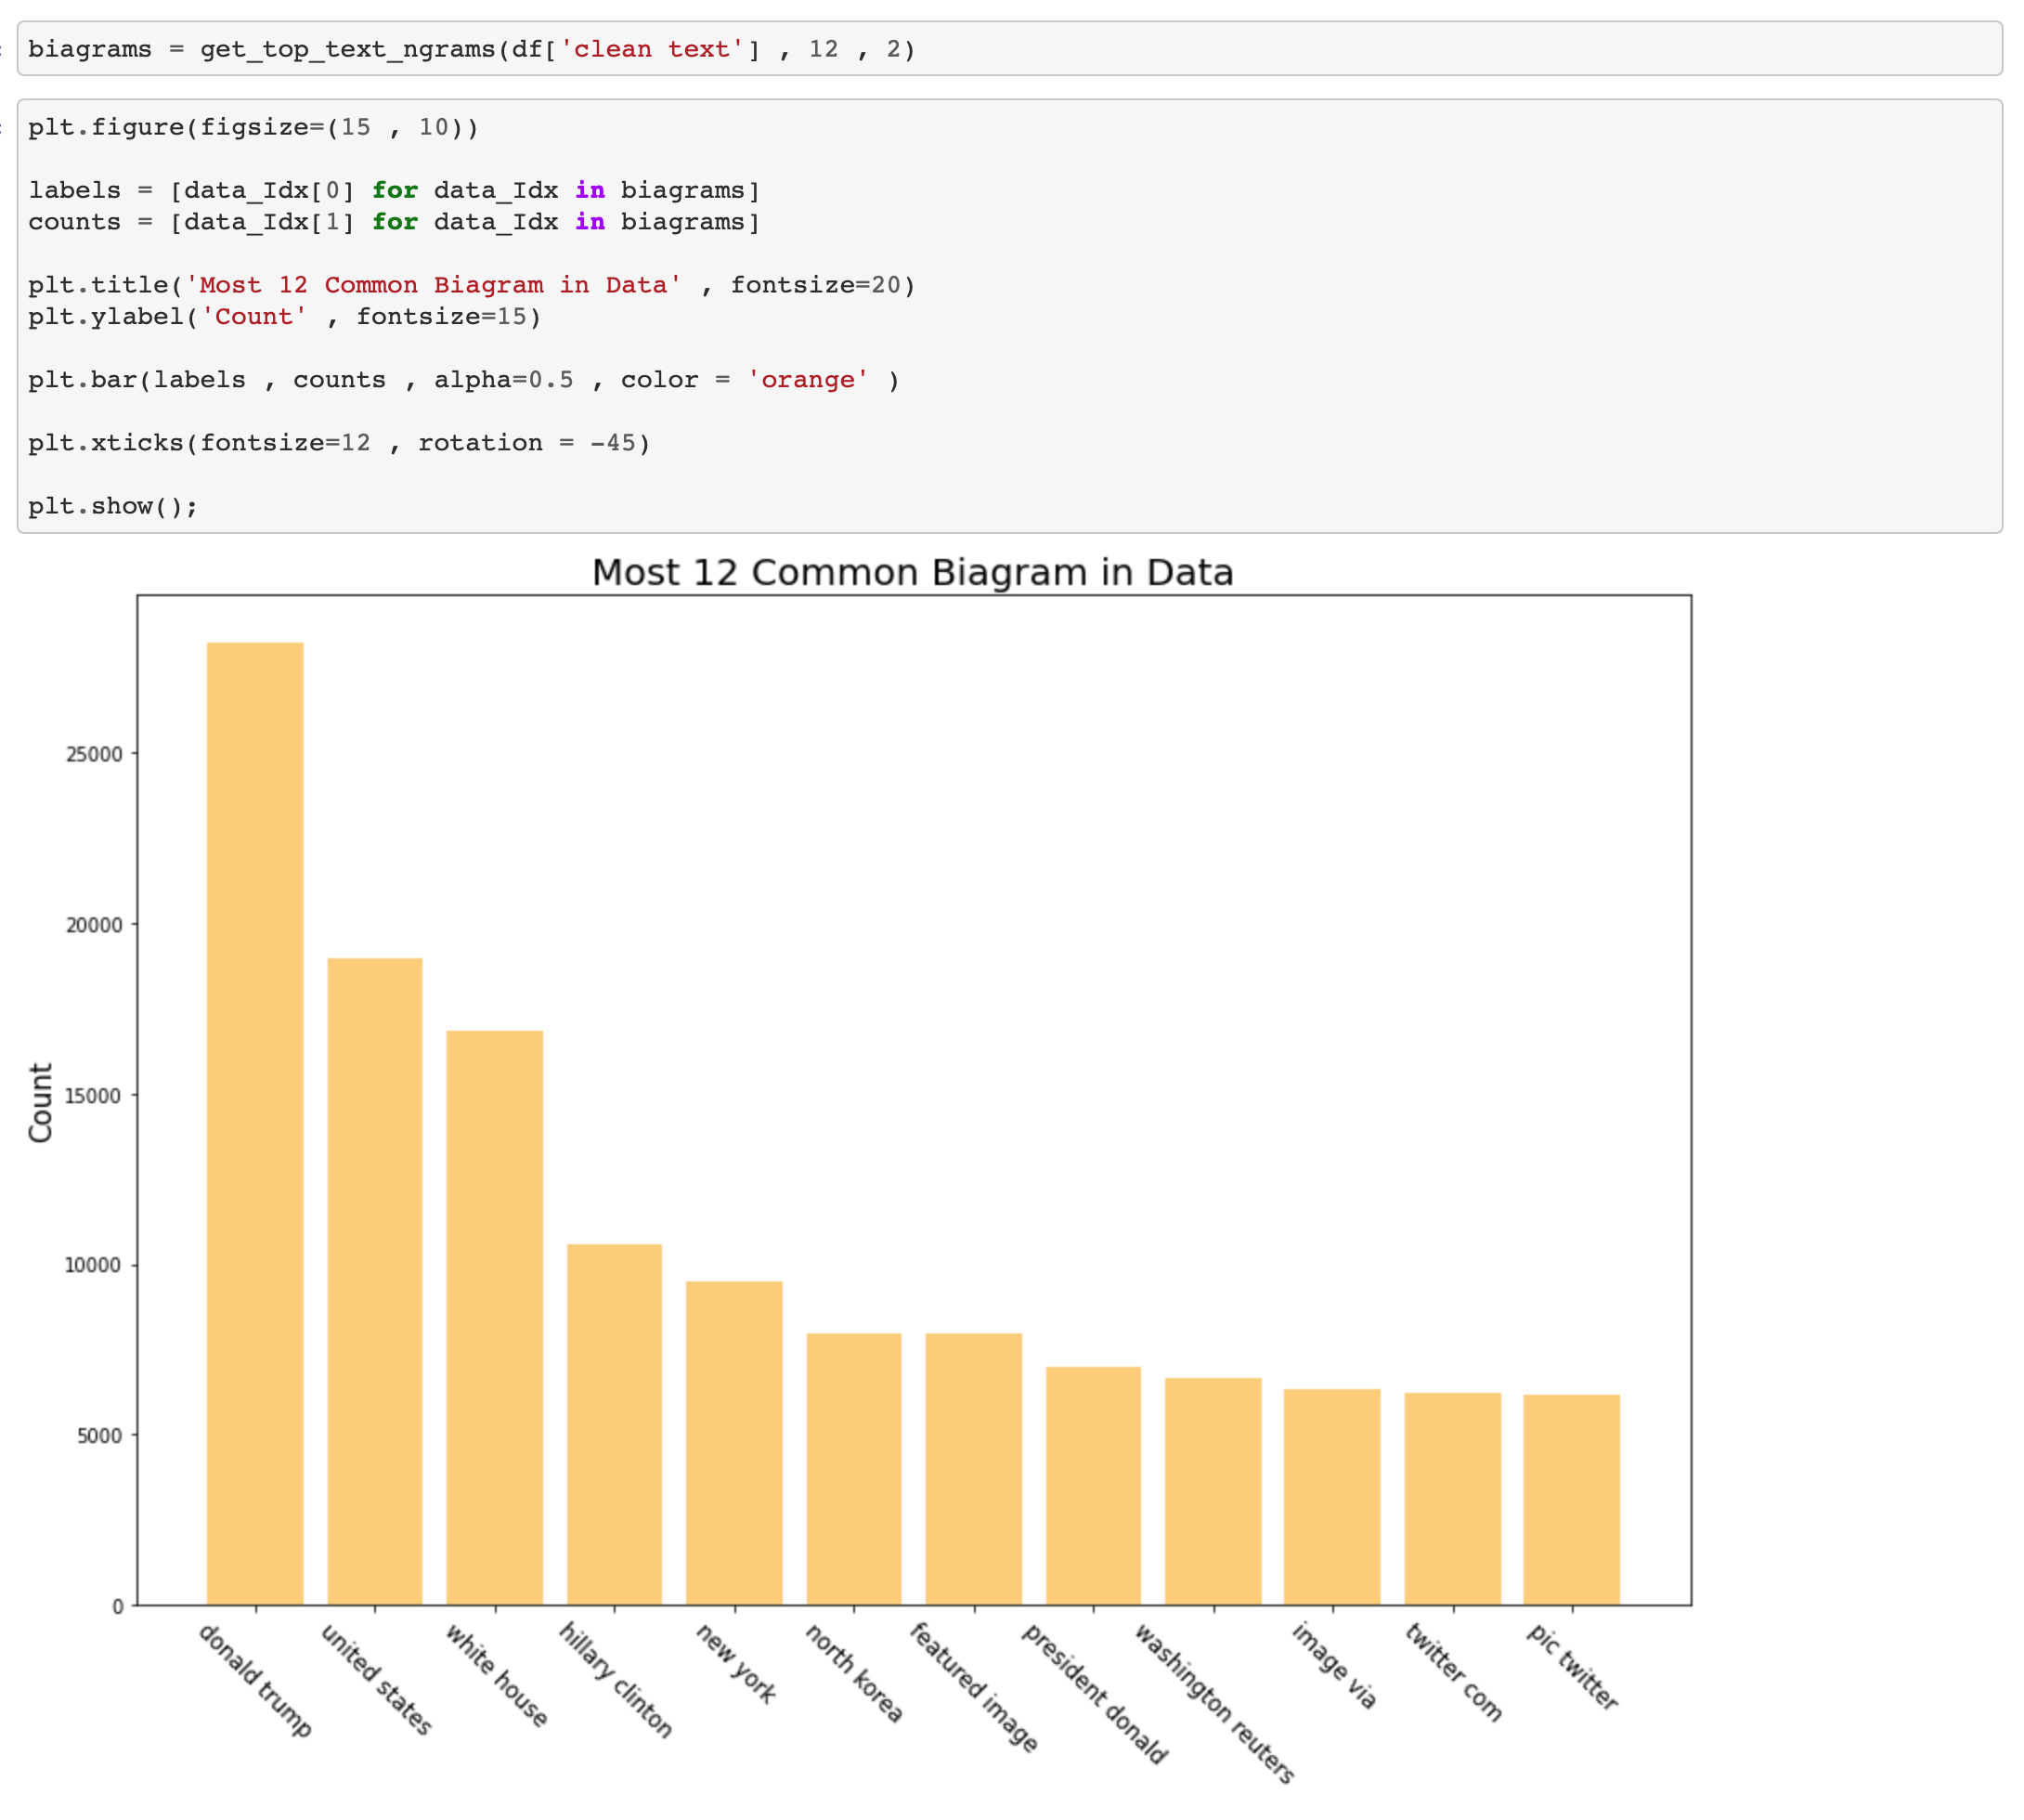Click the united states bar
The image size is (2024, 1820).
click(x=375, y=1281)
